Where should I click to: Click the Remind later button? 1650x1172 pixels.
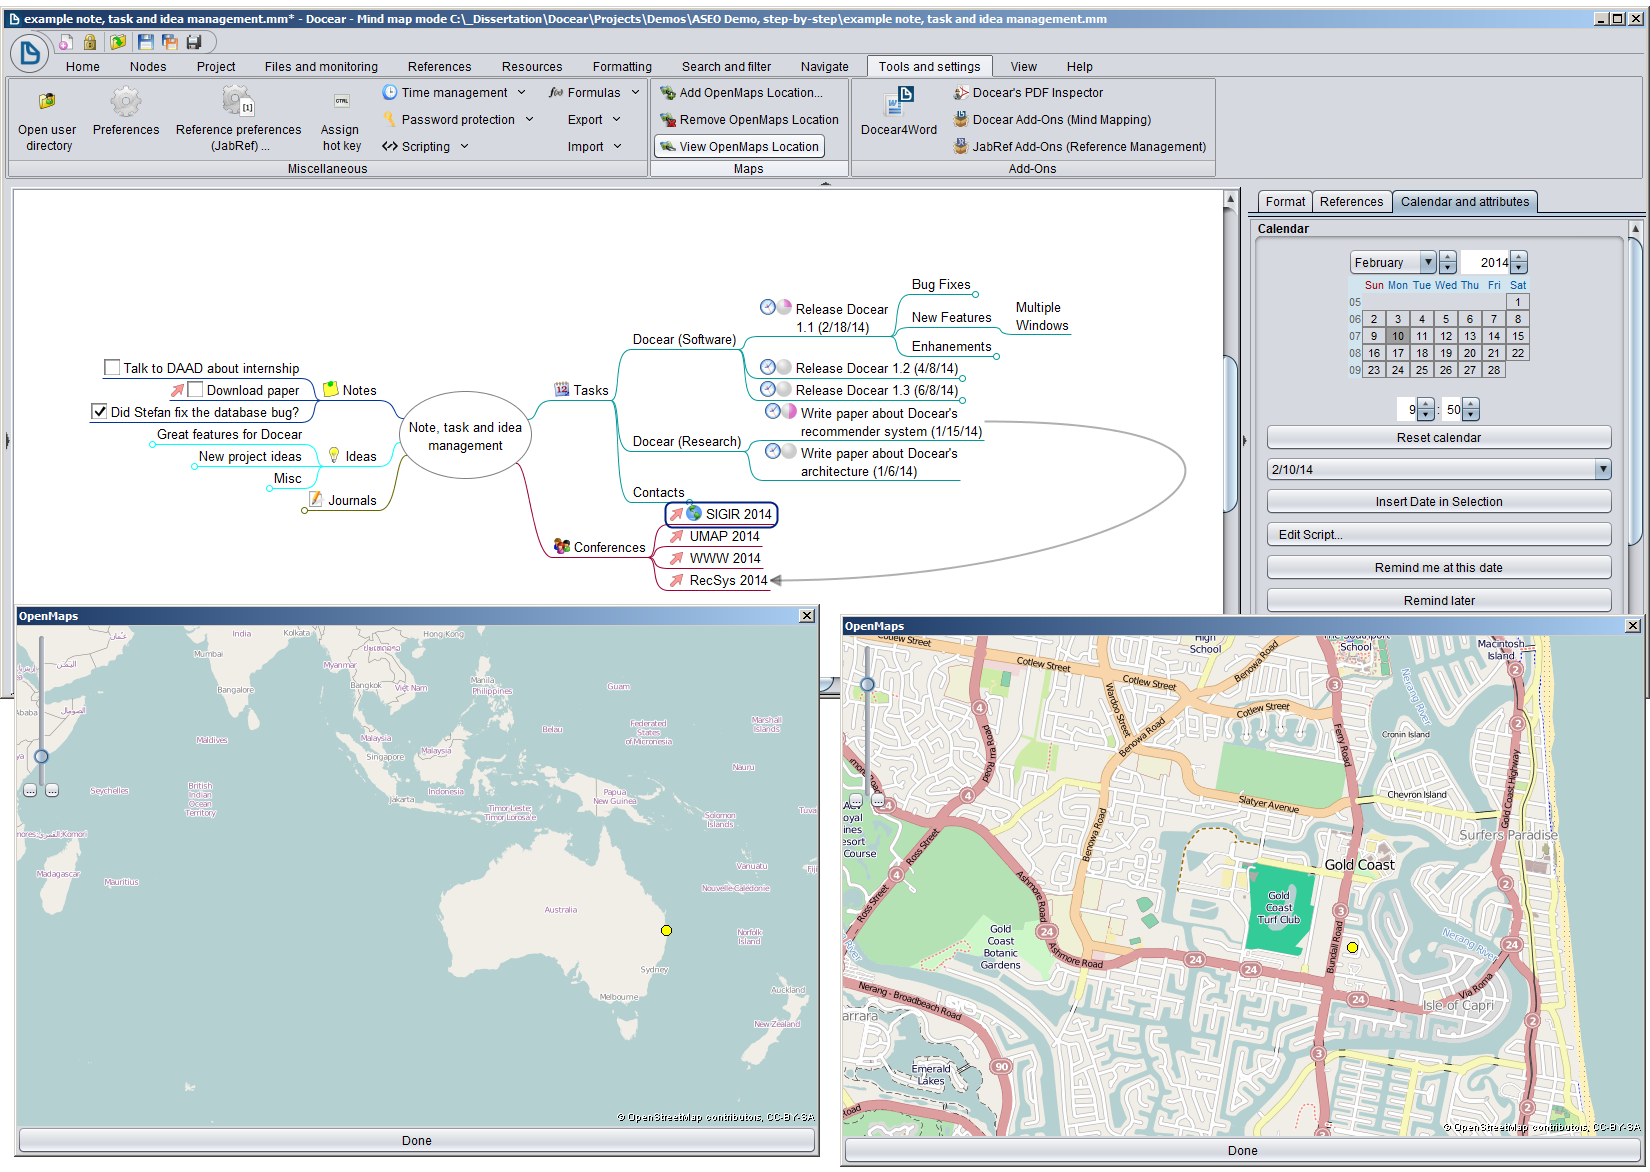1438,601
